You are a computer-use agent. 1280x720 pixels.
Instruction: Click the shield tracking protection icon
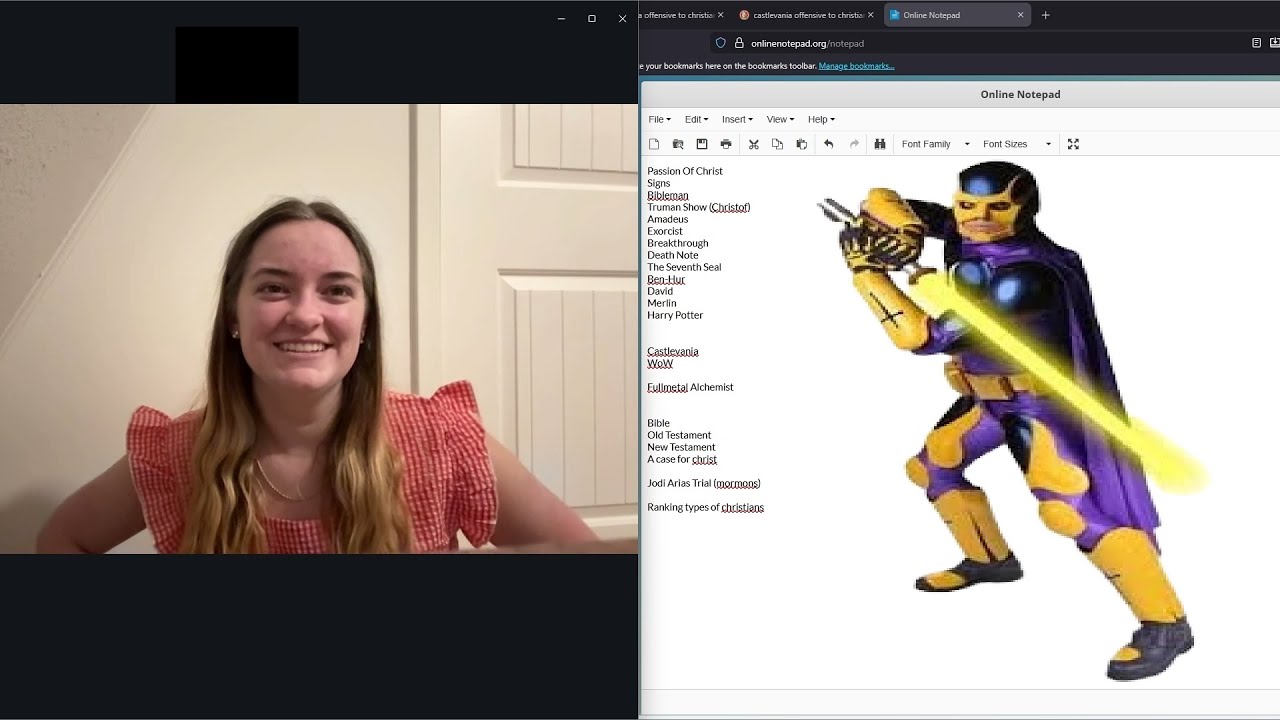[720, 43]
